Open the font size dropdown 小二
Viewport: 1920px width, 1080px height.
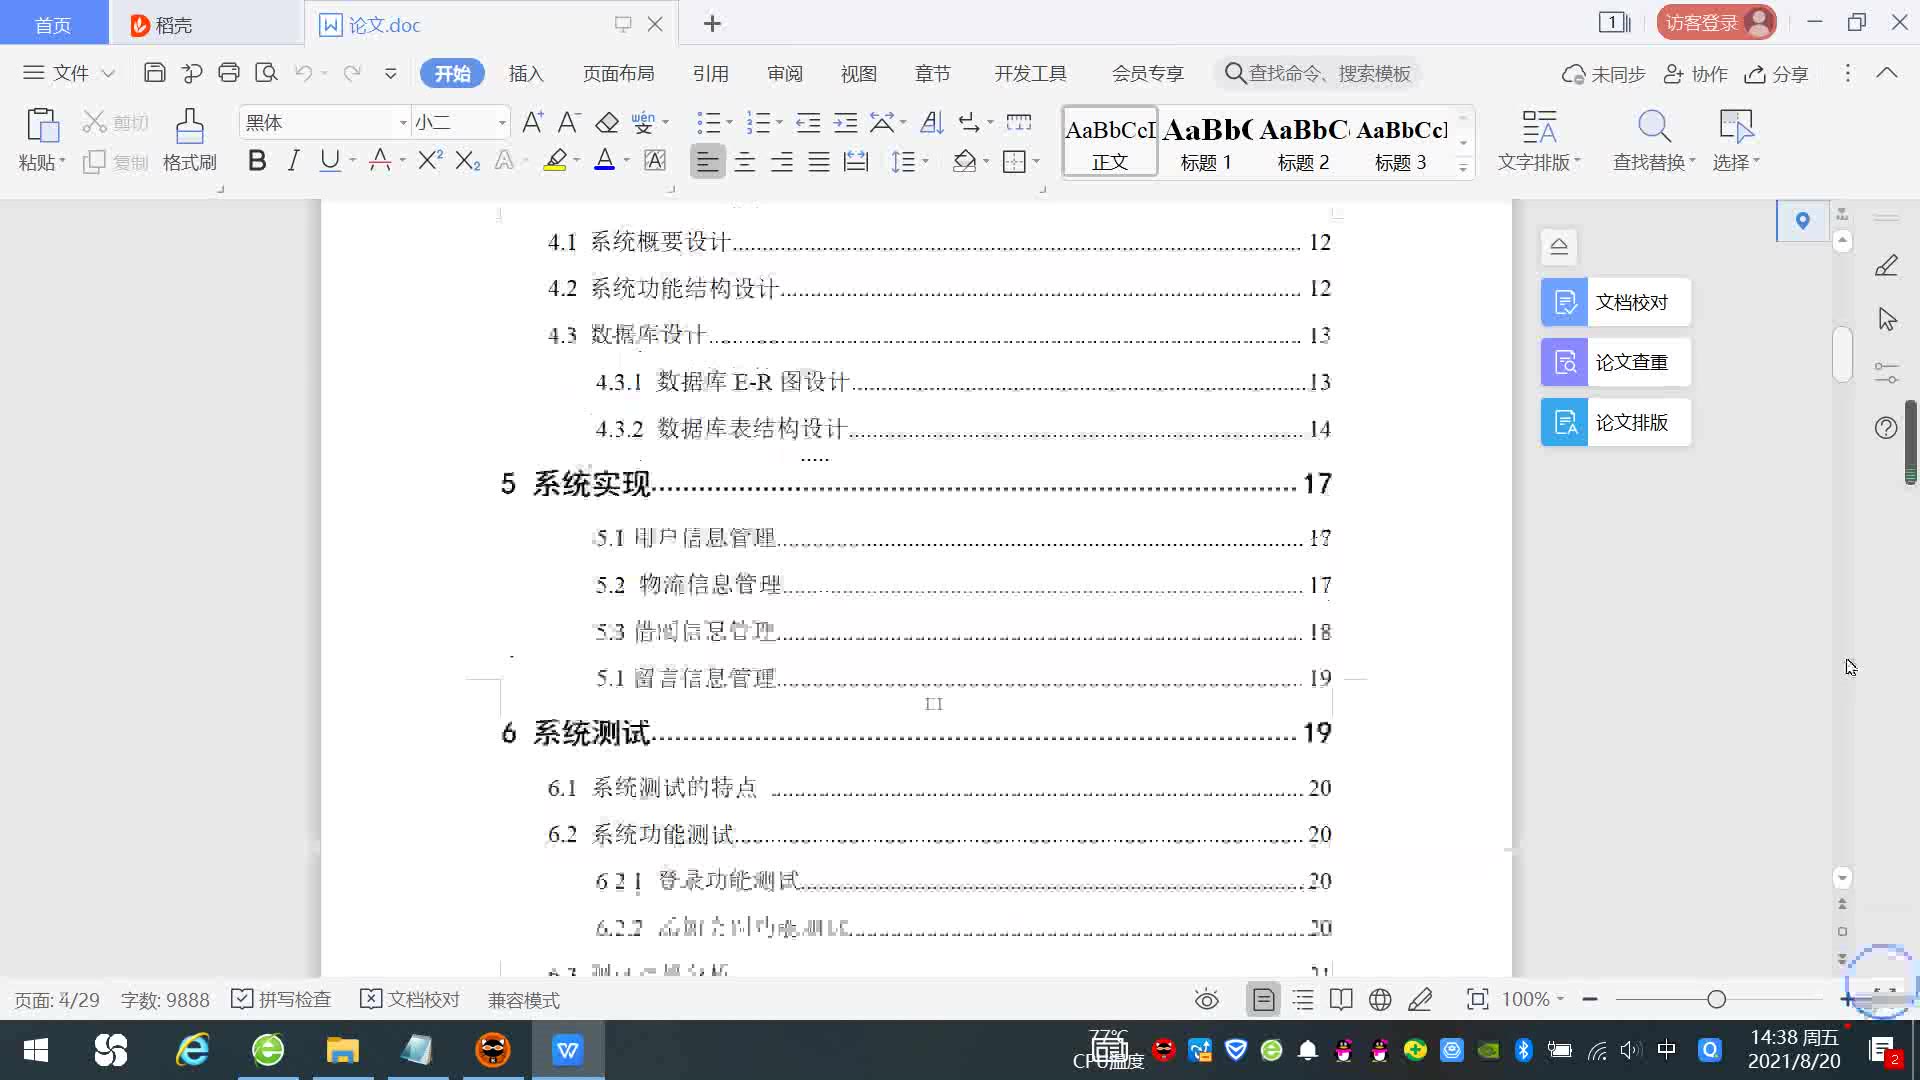point(502,123)
